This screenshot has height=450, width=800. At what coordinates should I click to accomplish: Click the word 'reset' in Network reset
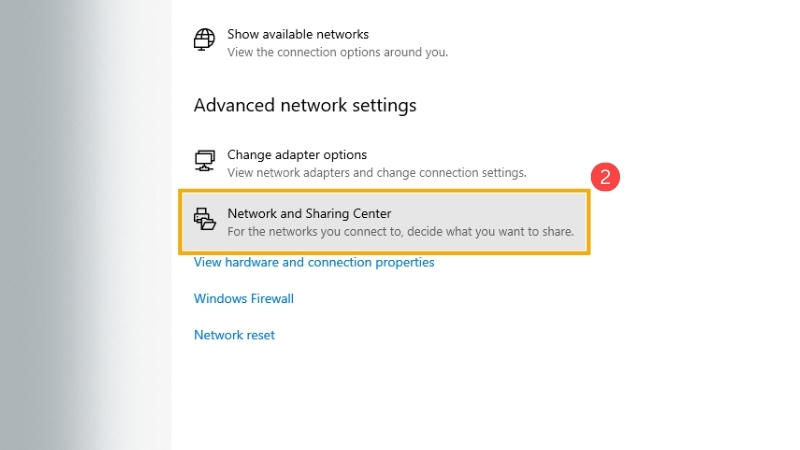[x=260, y=335]
